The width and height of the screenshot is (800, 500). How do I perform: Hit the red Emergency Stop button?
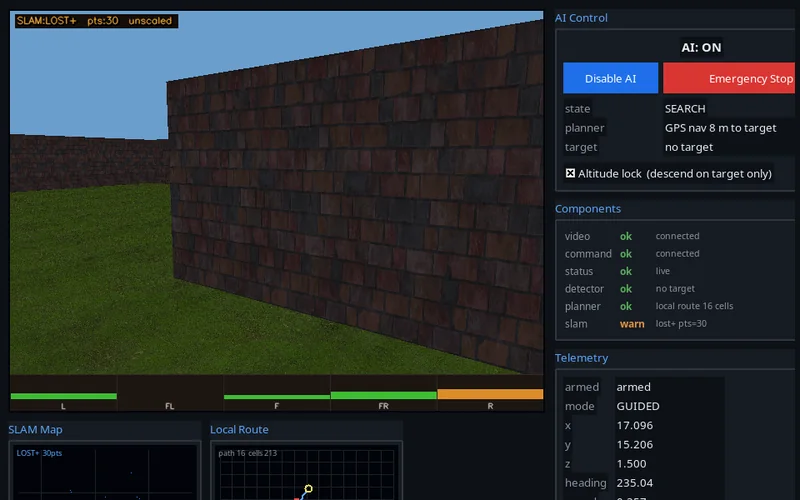731,78
